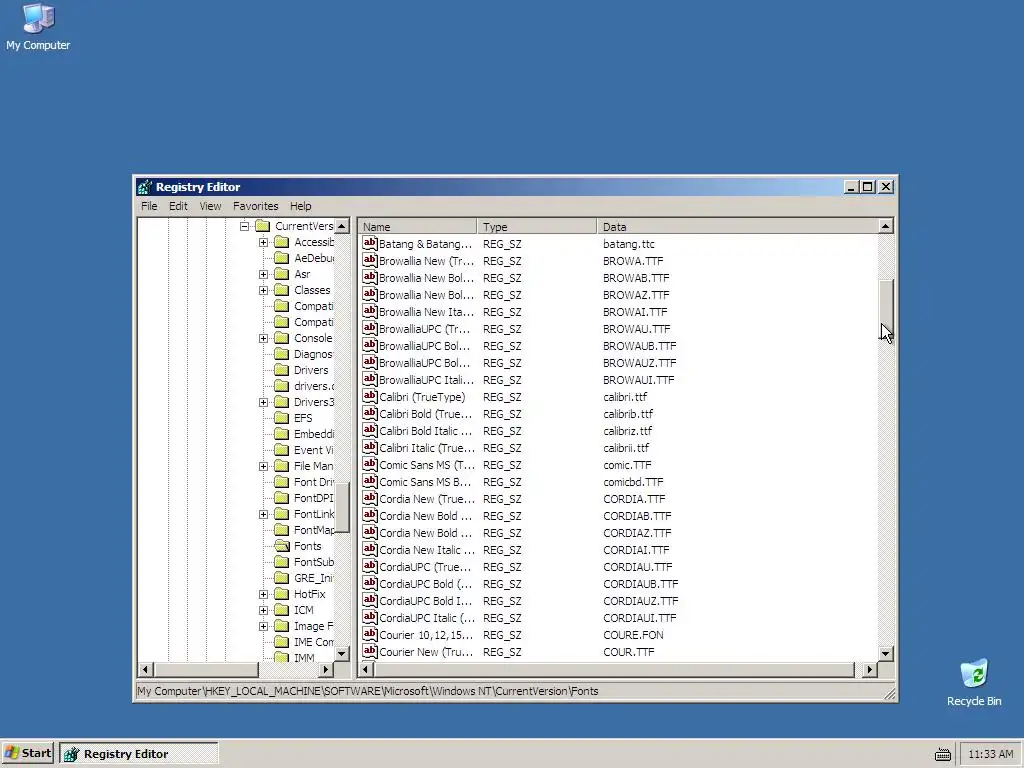Image resolution: width=1024 pixels, height=768 pixels.
Task: Click the ICM folder icon
Action: point(281,609)
